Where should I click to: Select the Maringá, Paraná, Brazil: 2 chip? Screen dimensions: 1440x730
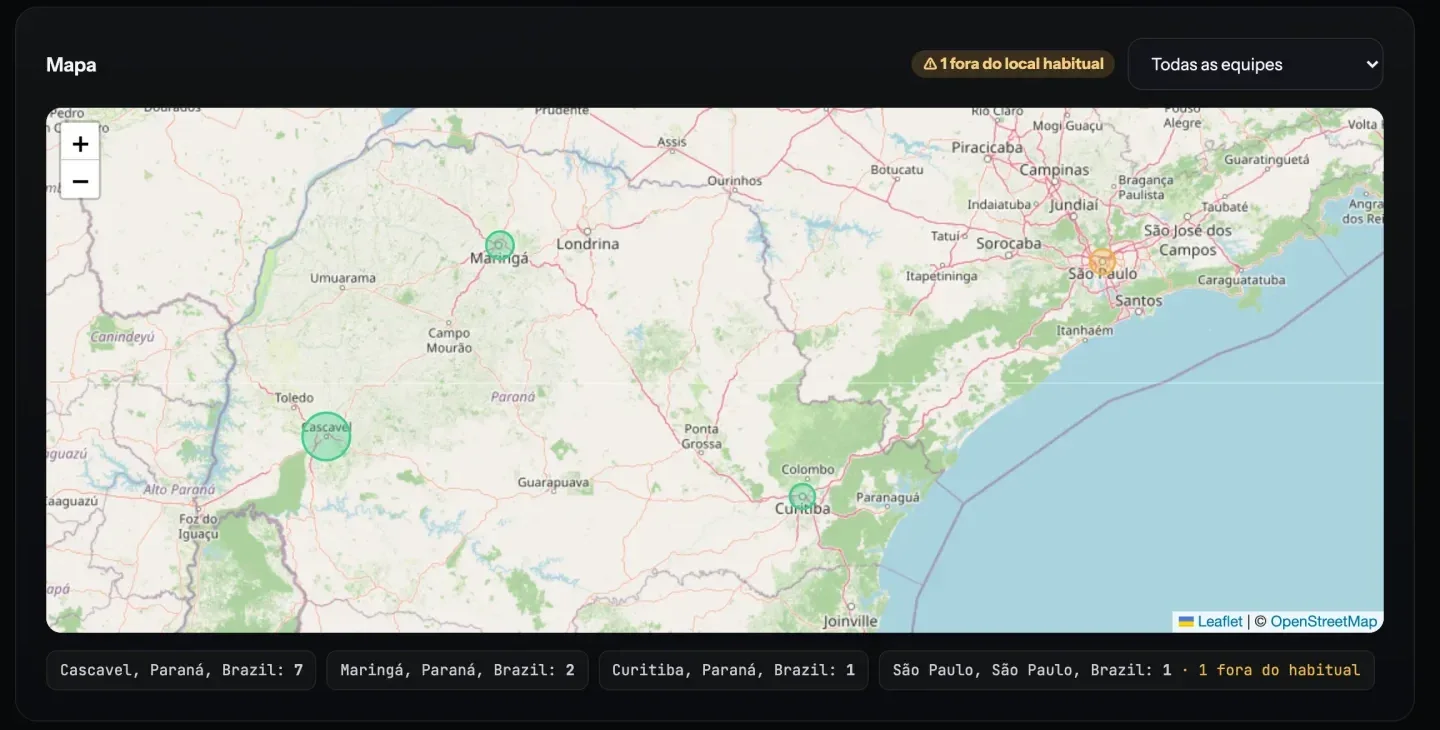tap(457, 670)
